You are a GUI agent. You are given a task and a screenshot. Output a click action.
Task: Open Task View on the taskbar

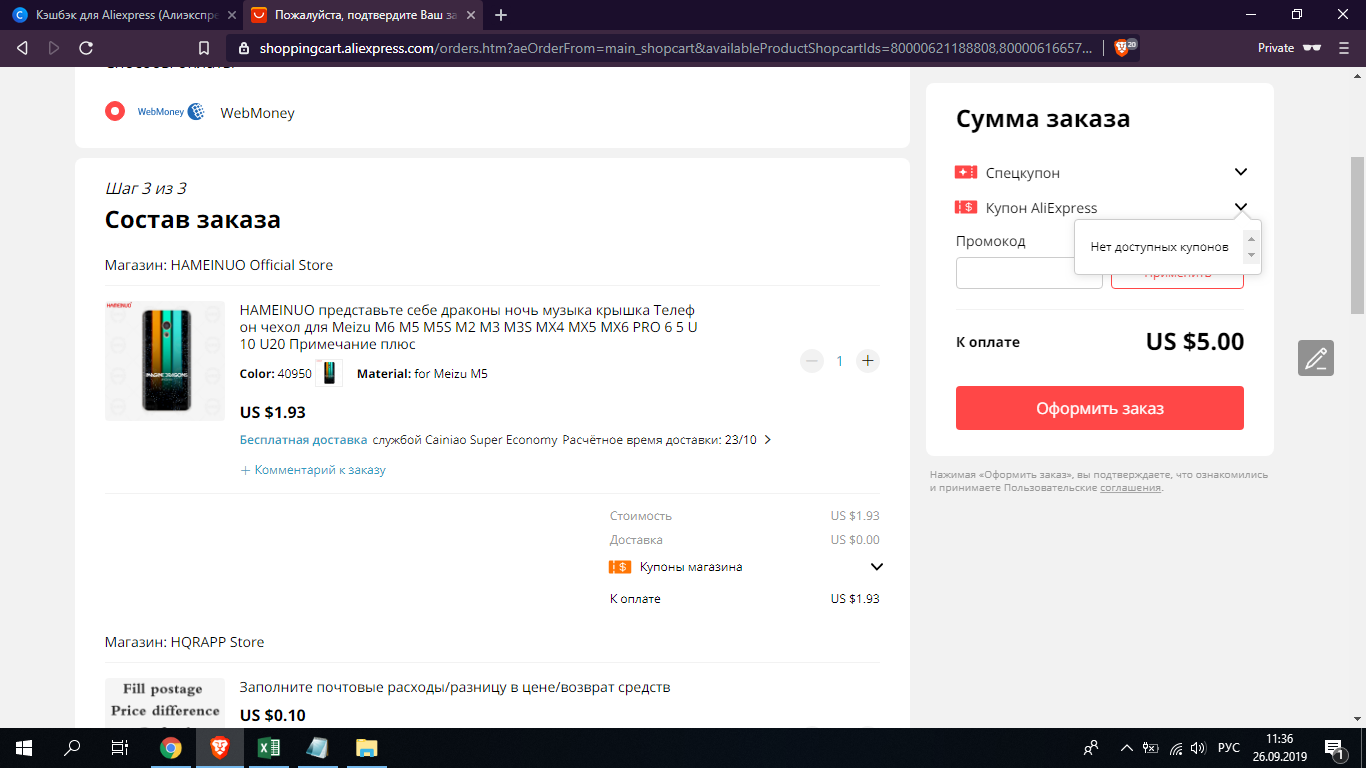tap(120, 748)
